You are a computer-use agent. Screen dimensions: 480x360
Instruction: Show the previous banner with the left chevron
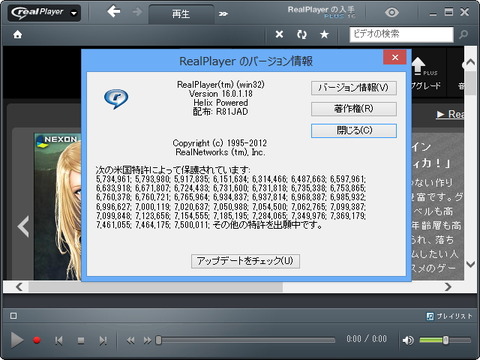23,226
